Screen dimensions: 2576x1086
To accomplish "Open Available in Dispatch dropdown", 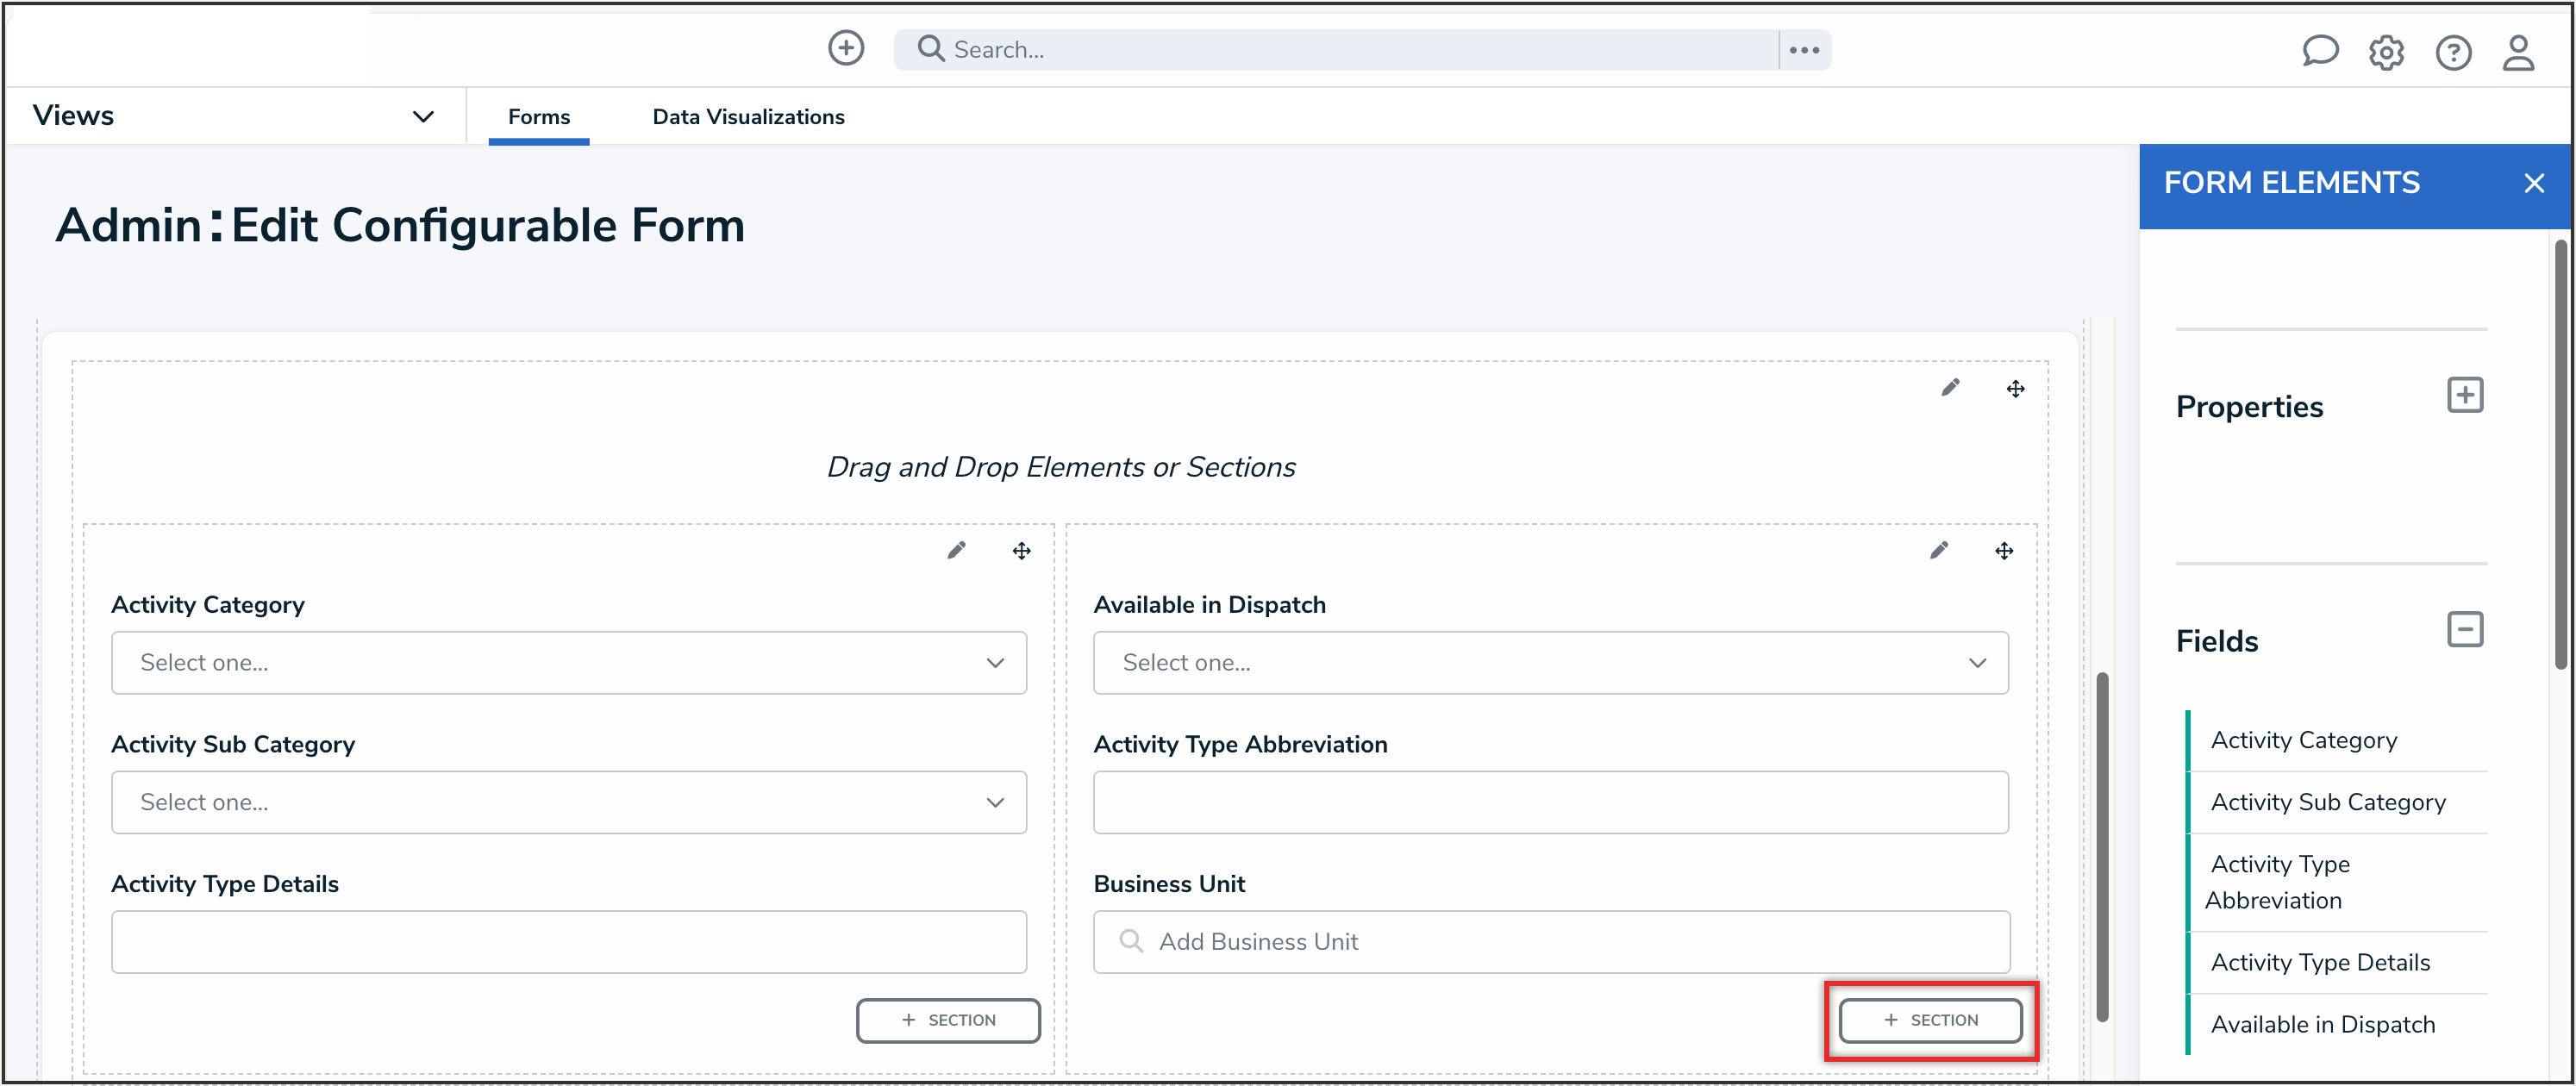I will coord(1550,662).
